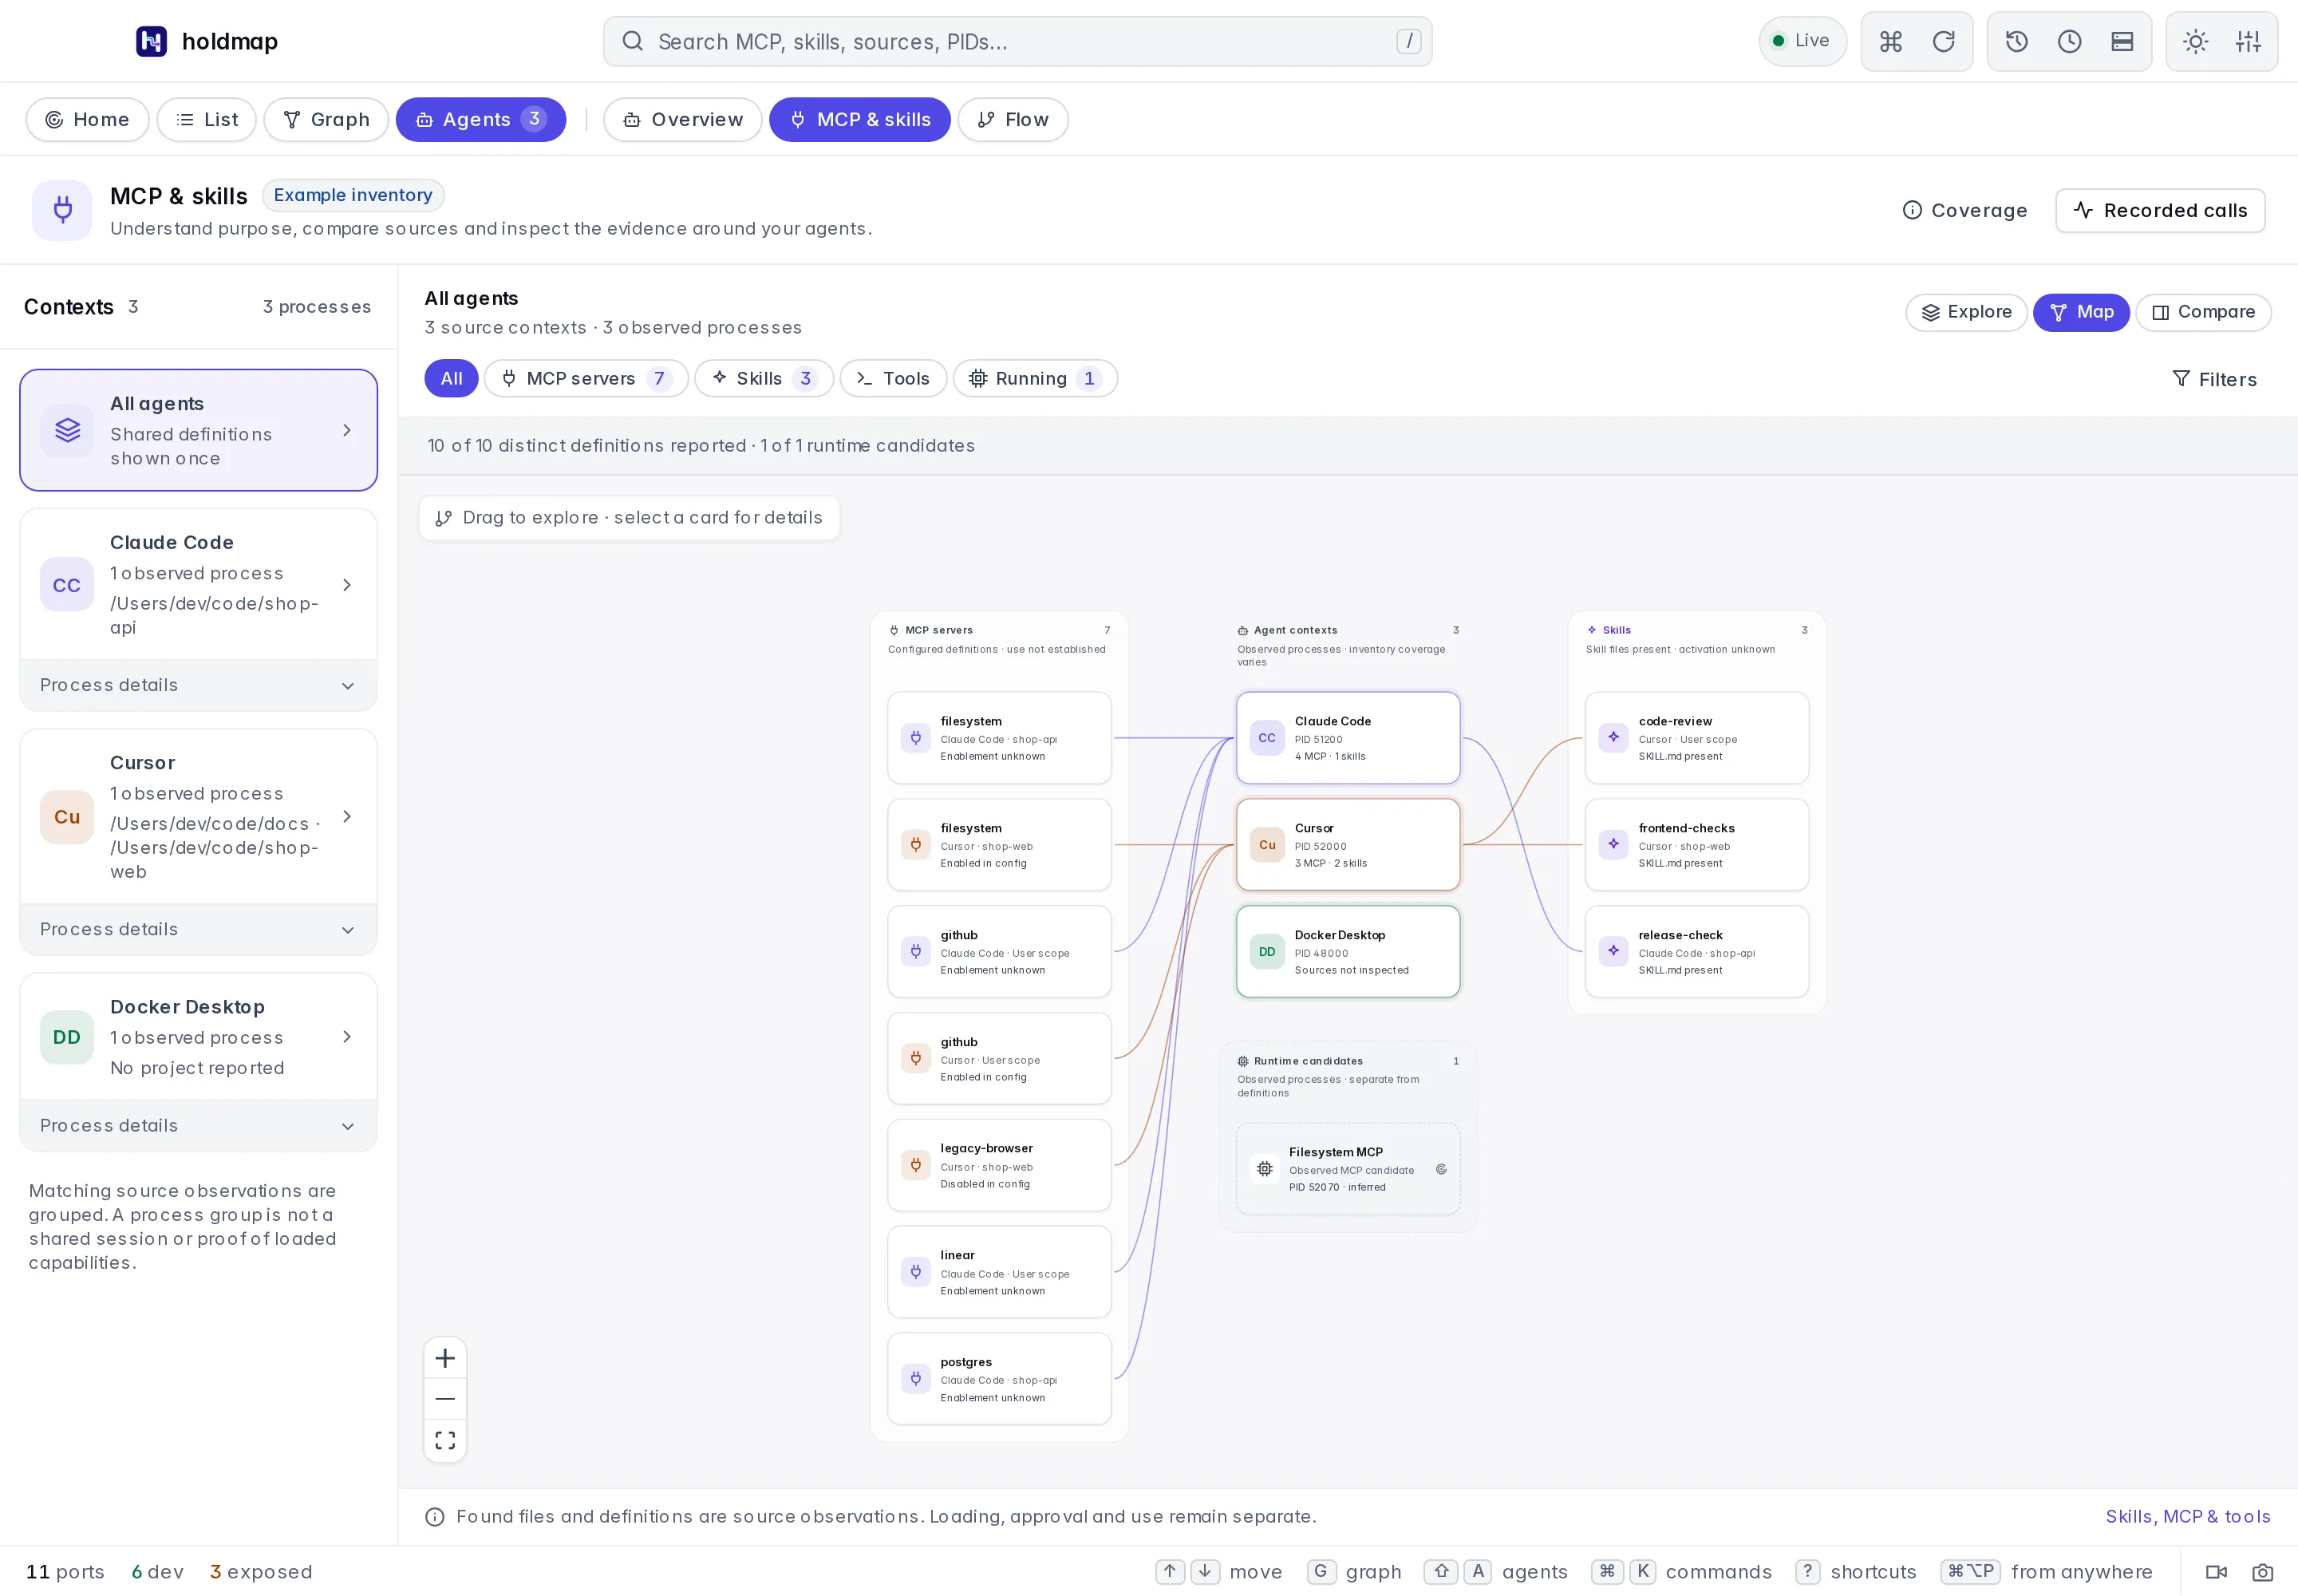The image size is (2298, 1596).
Task: Switch to the Flow tab
Action: pos(1013,119)
